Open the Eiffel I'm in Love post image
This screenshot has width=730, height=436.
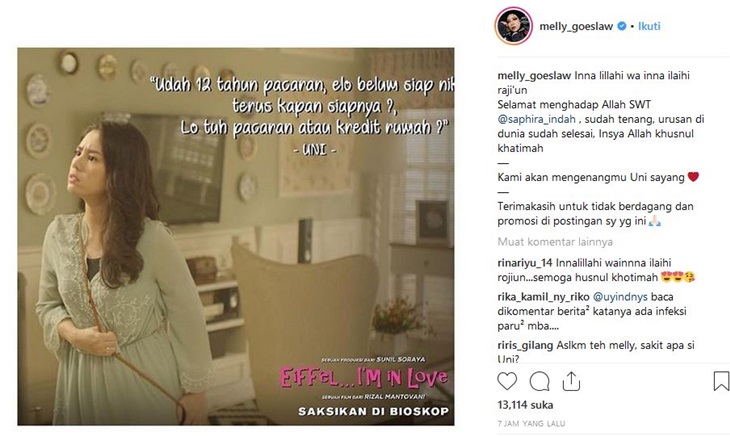236,236
